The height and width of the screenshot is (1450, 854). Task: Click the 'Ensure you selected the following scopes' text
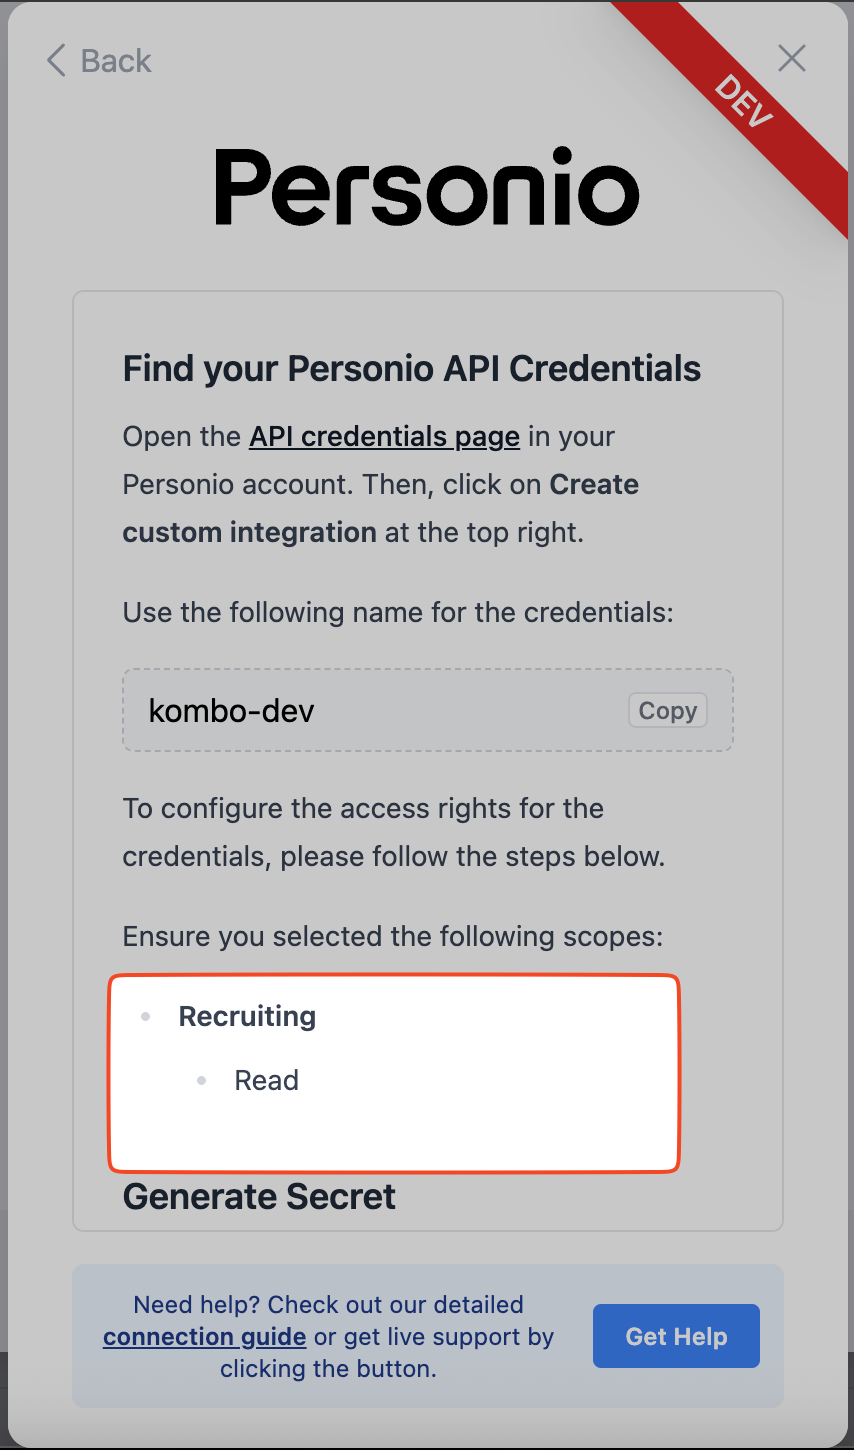[x=393, y=937]
